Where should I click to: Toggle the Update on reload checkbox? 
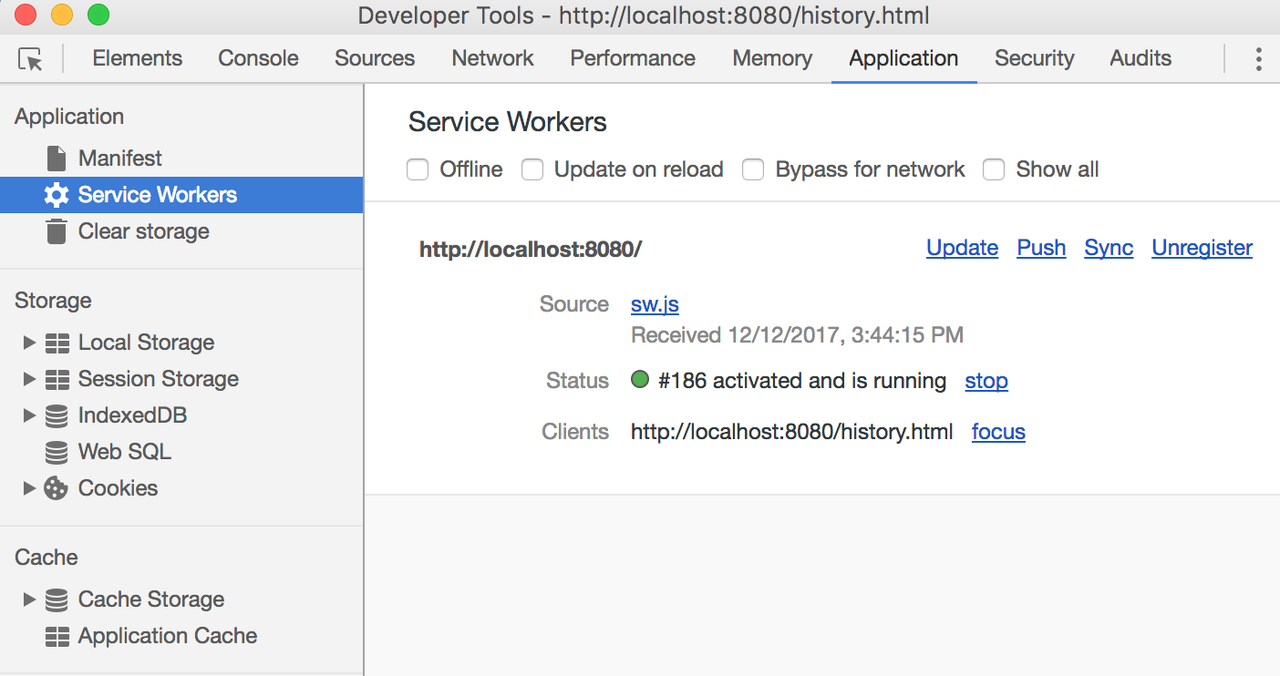coord(533,170)
